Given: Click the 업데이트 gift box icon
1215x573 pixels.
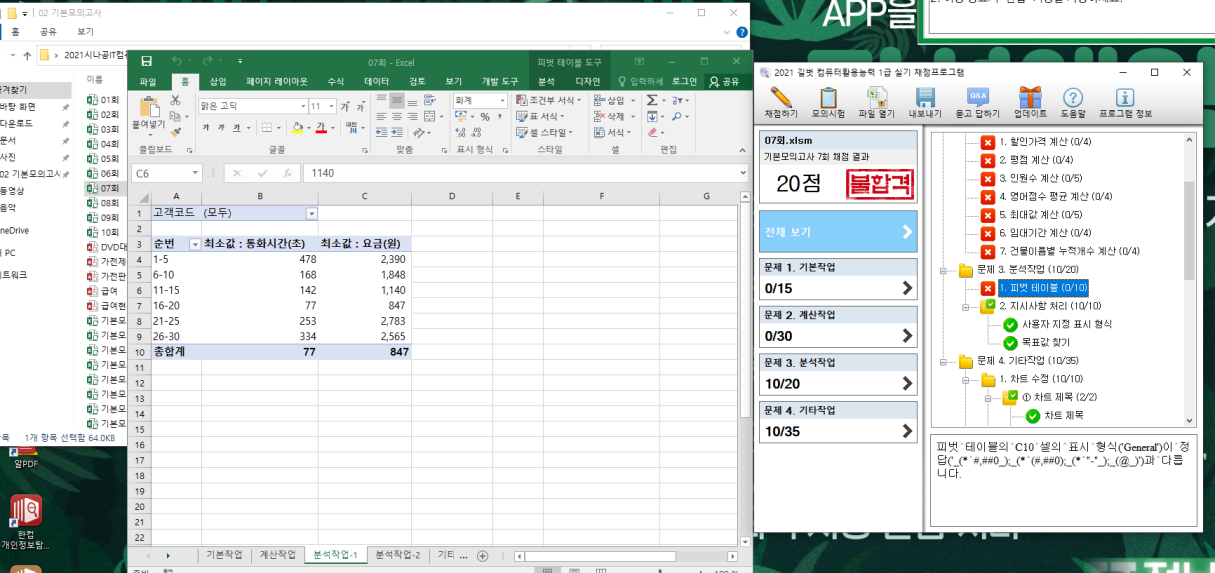Looking at the screenshot, I should click(1030, 98).
